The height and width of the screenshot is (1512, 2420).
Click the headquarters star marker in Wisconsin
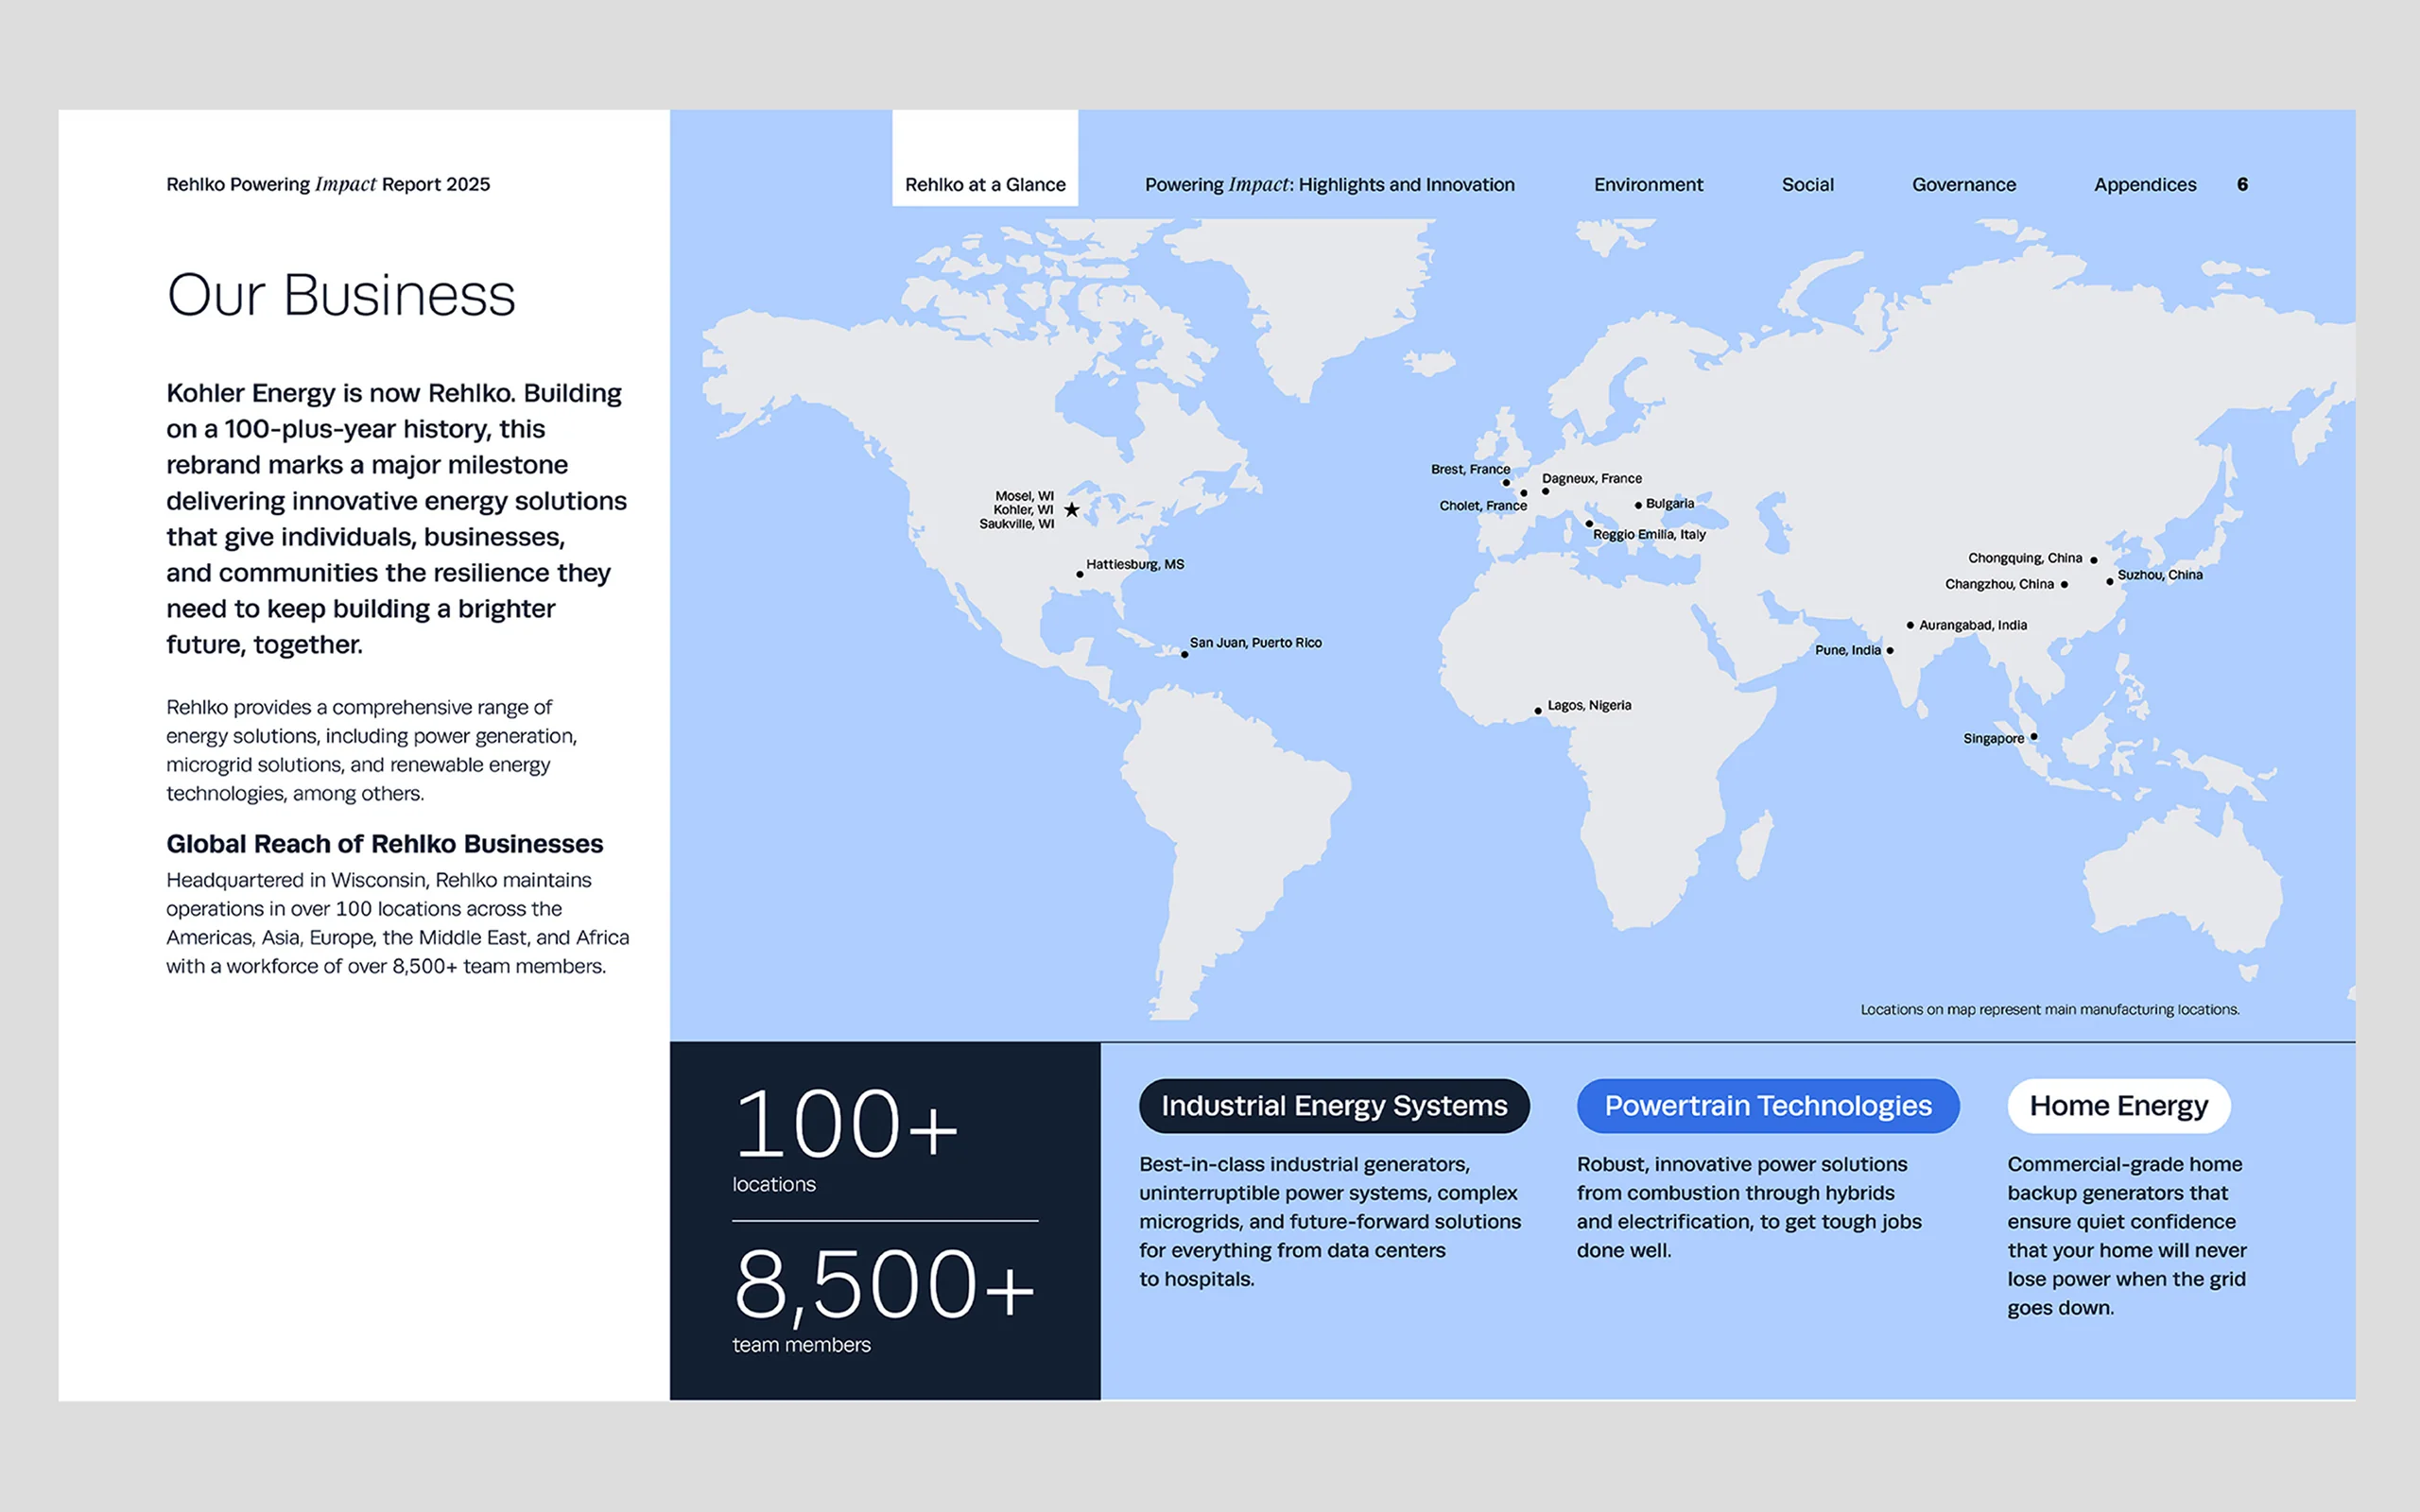coord(1072,510)
